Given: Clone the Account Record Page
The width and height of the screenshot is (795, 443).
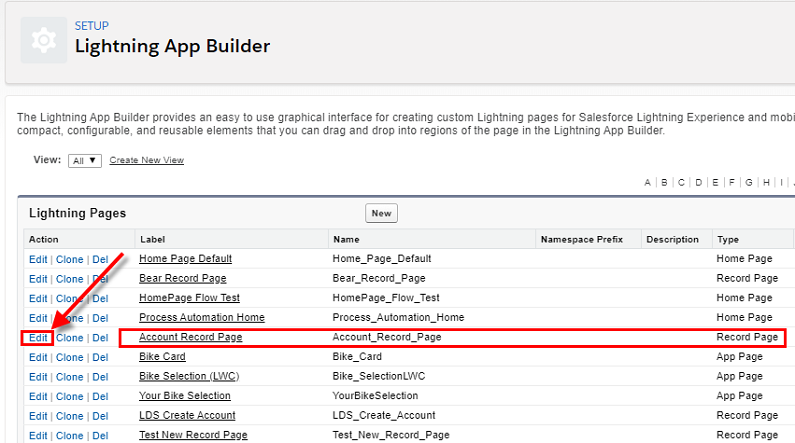Looking at the screenshot, I should (x=69, y=338).
